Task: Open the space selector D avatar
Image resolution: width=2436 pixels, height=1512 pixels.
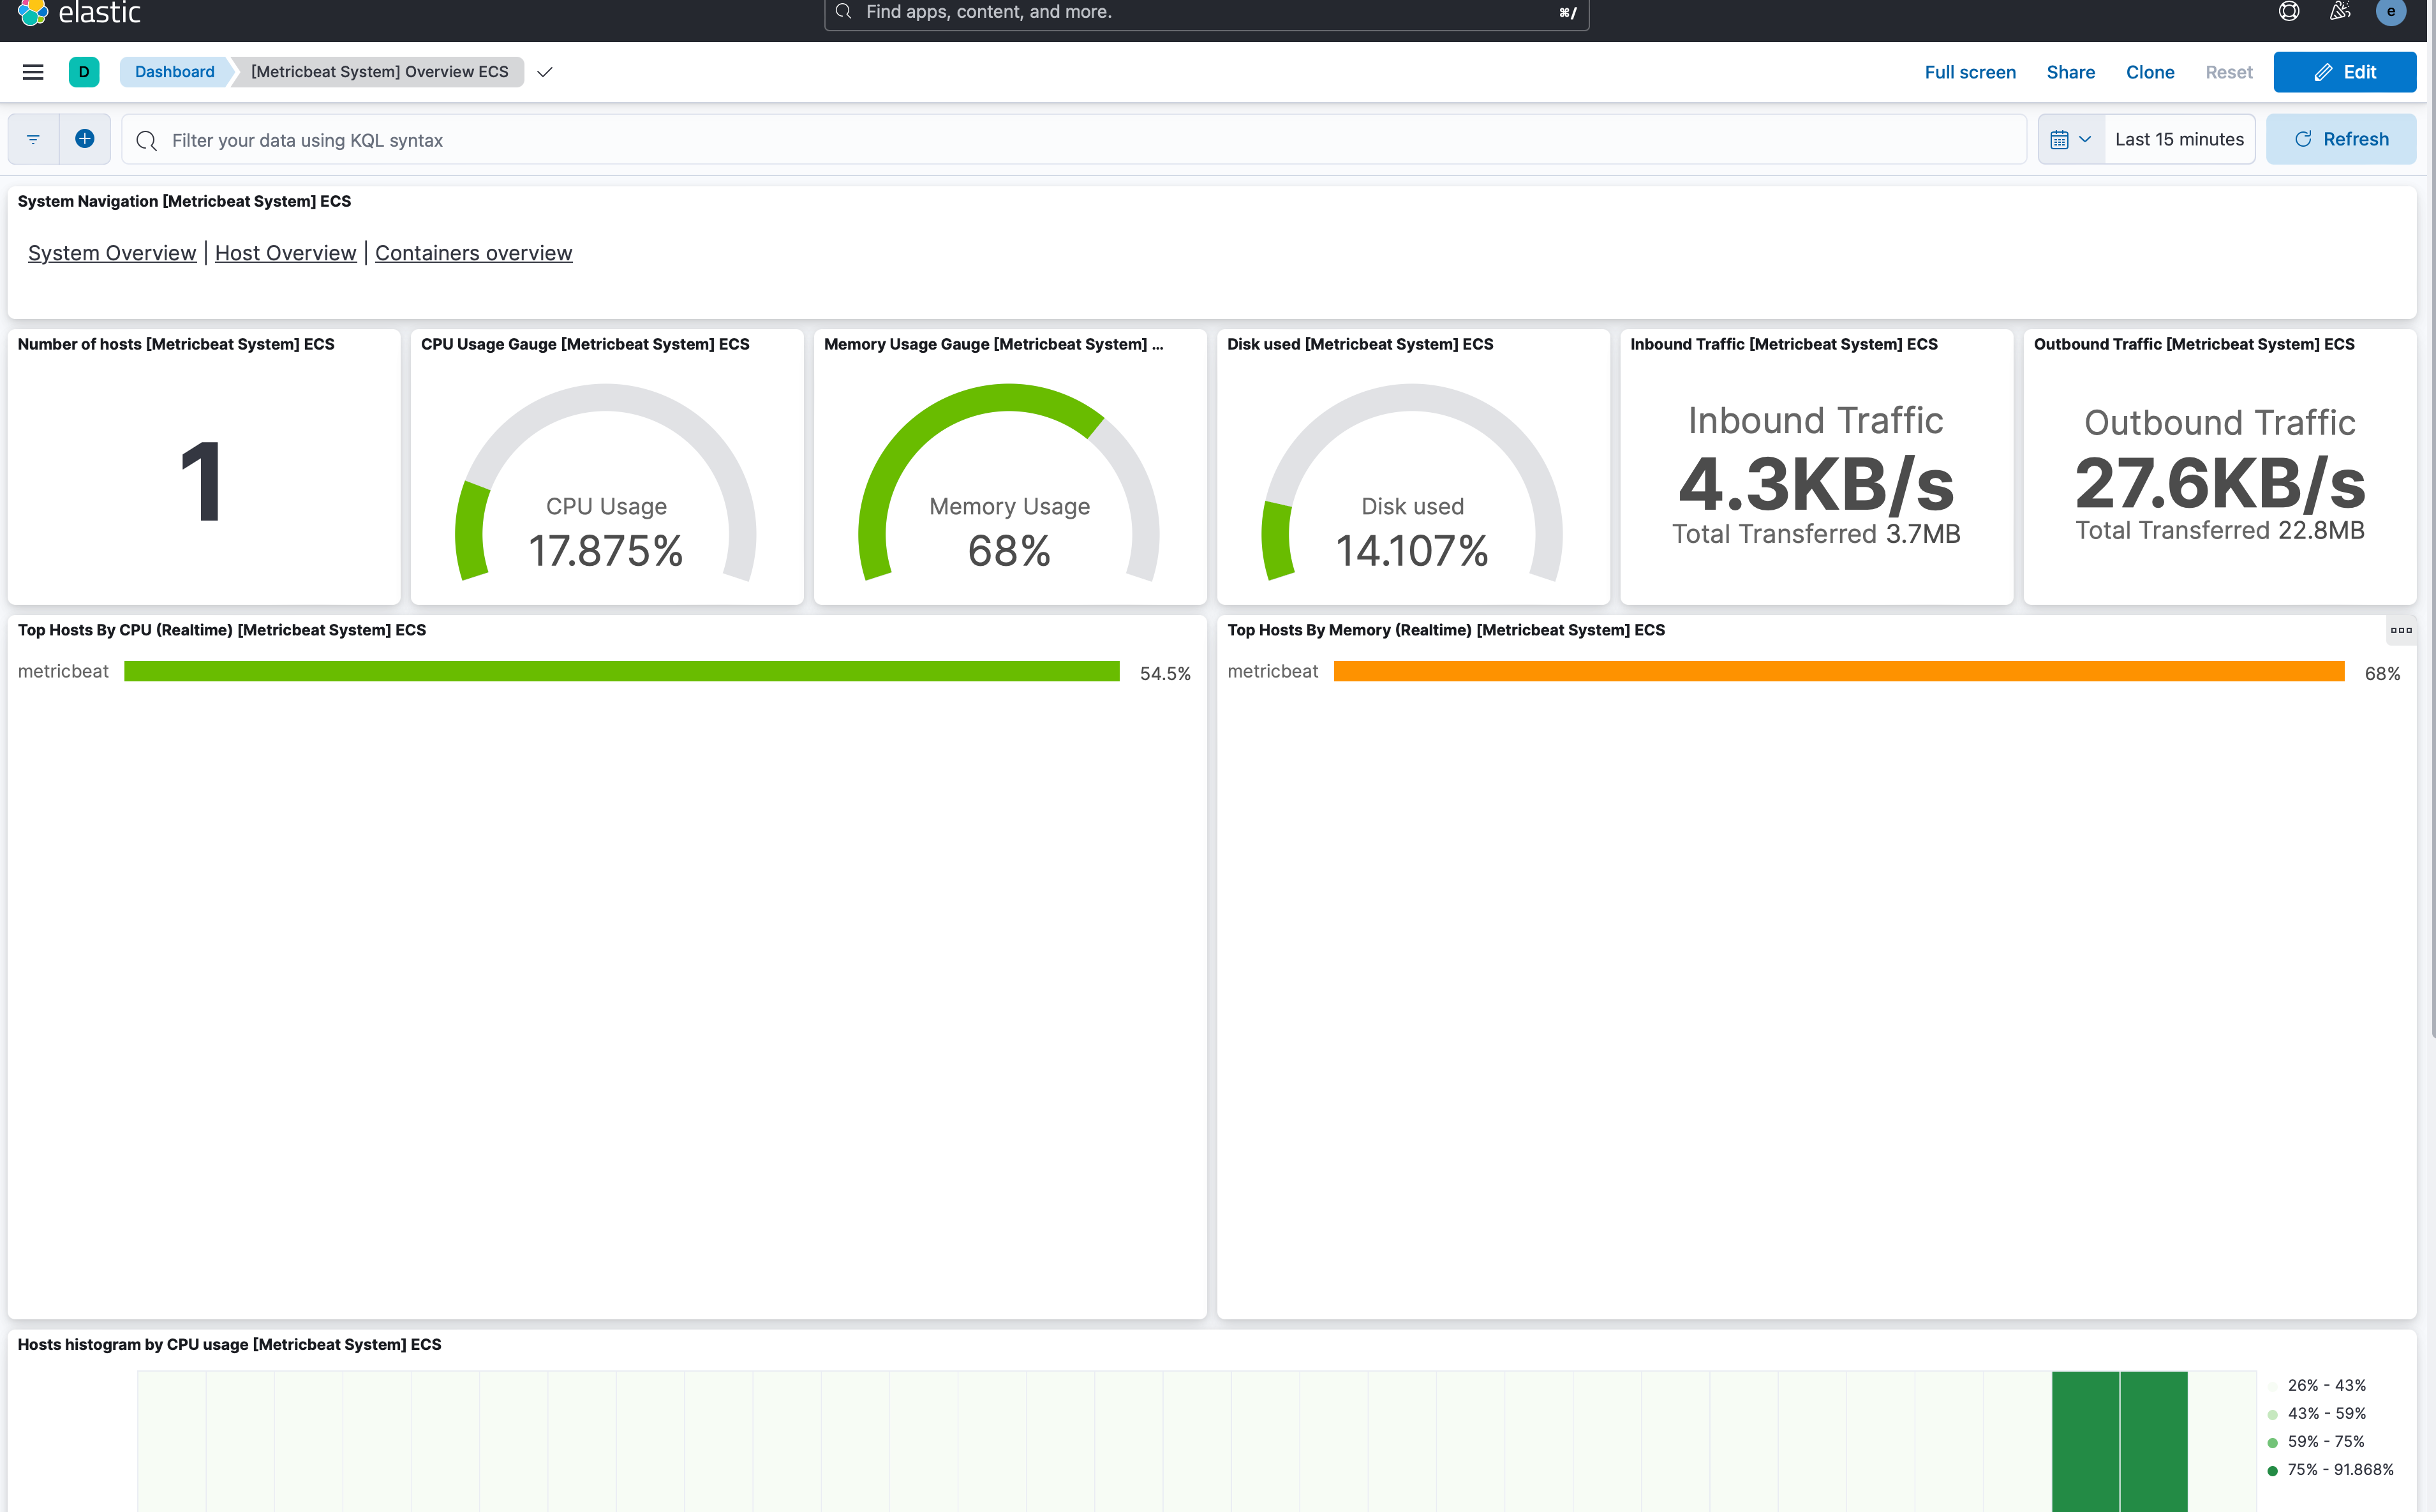Action: [84, 72]
